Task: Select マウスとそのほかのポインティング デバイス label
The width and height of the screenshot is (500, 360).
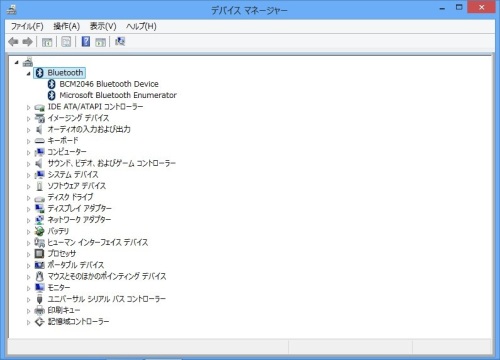Action: click(107, 276)
